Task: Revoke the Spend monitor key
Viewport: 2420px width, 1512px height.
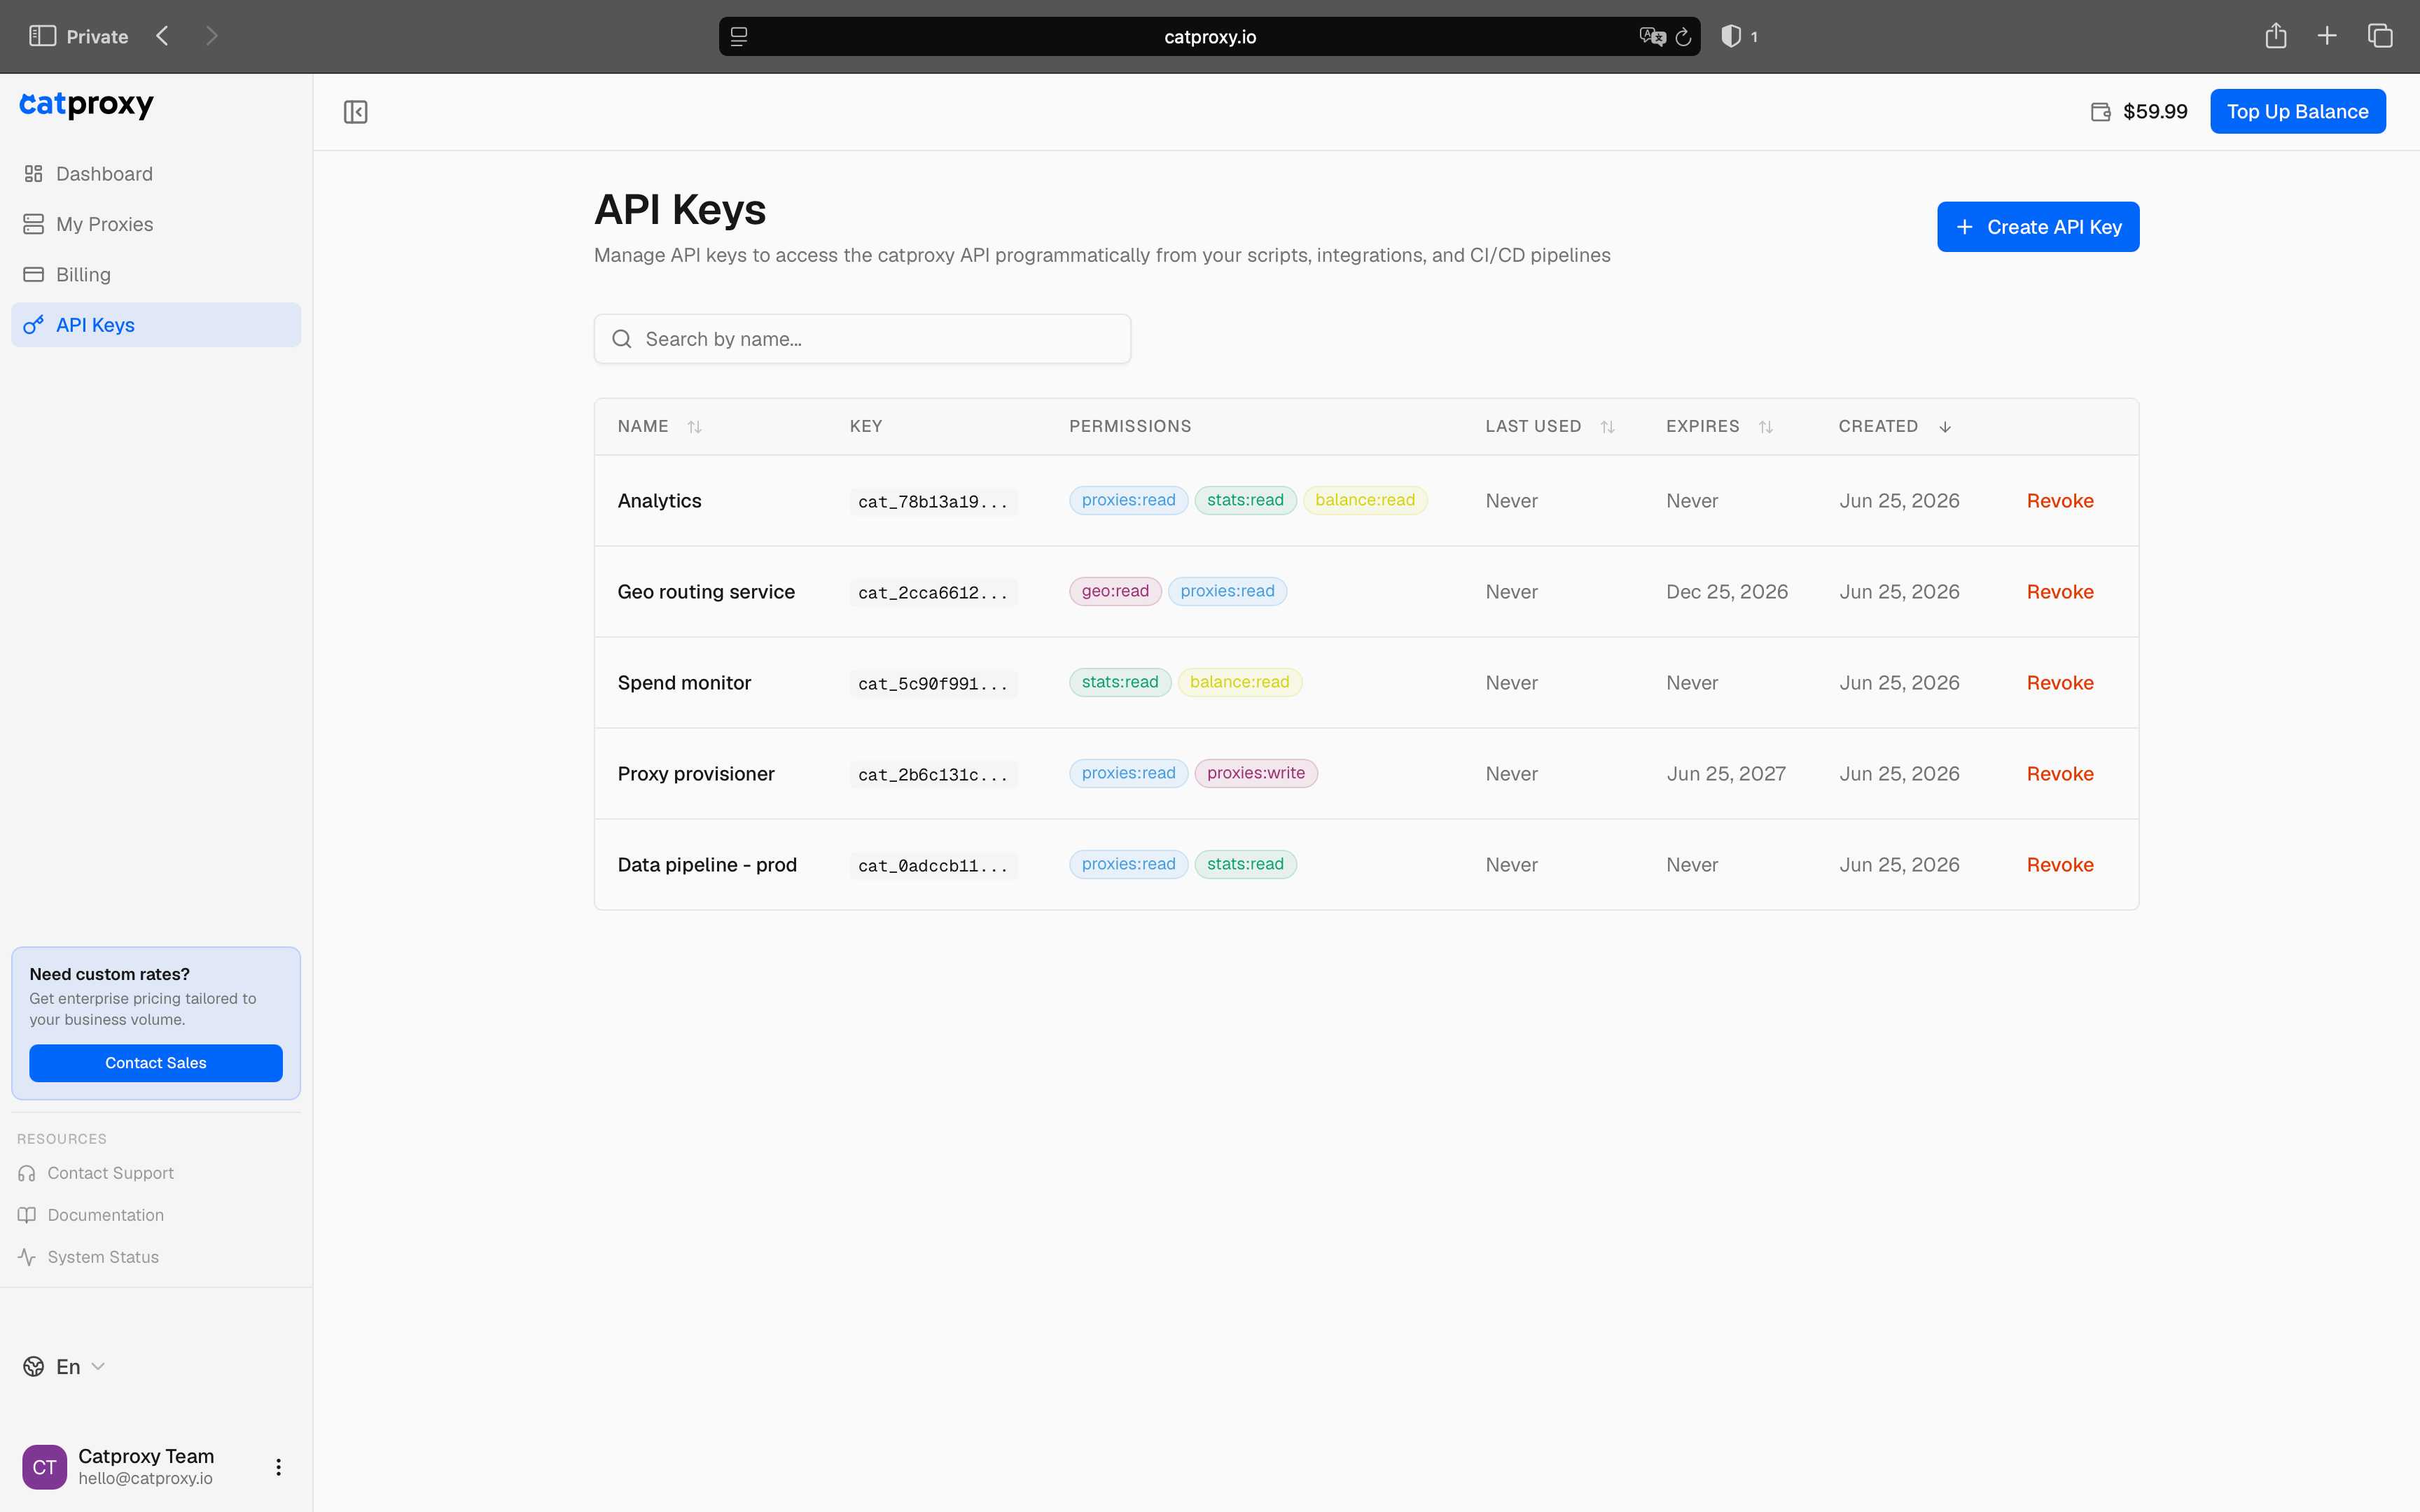Action: pos(2060,683)
